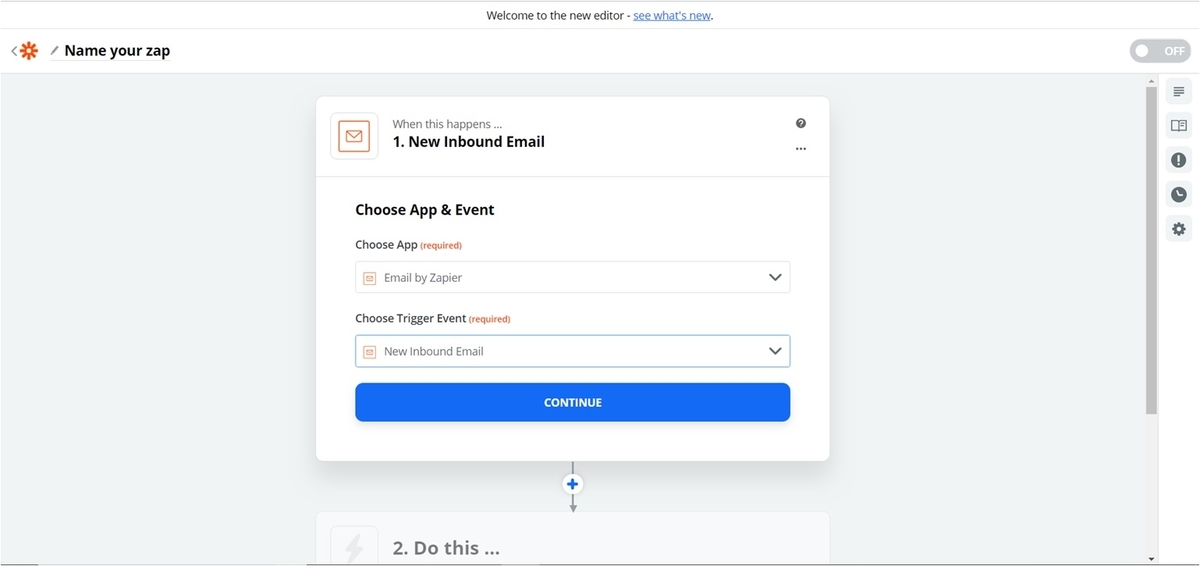Click the scrollbar down arrow

[x=1151, y=559]
